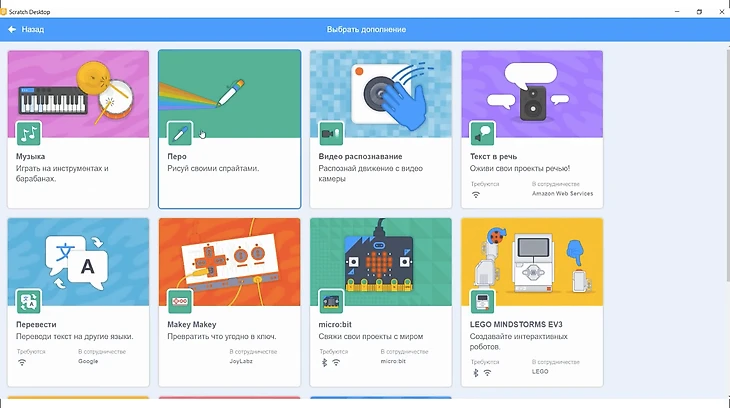This screenshot has height=408, width=730.
Task: Click Wi-Fi requirement icon on micro:bit card
Action: pos(336,362)
